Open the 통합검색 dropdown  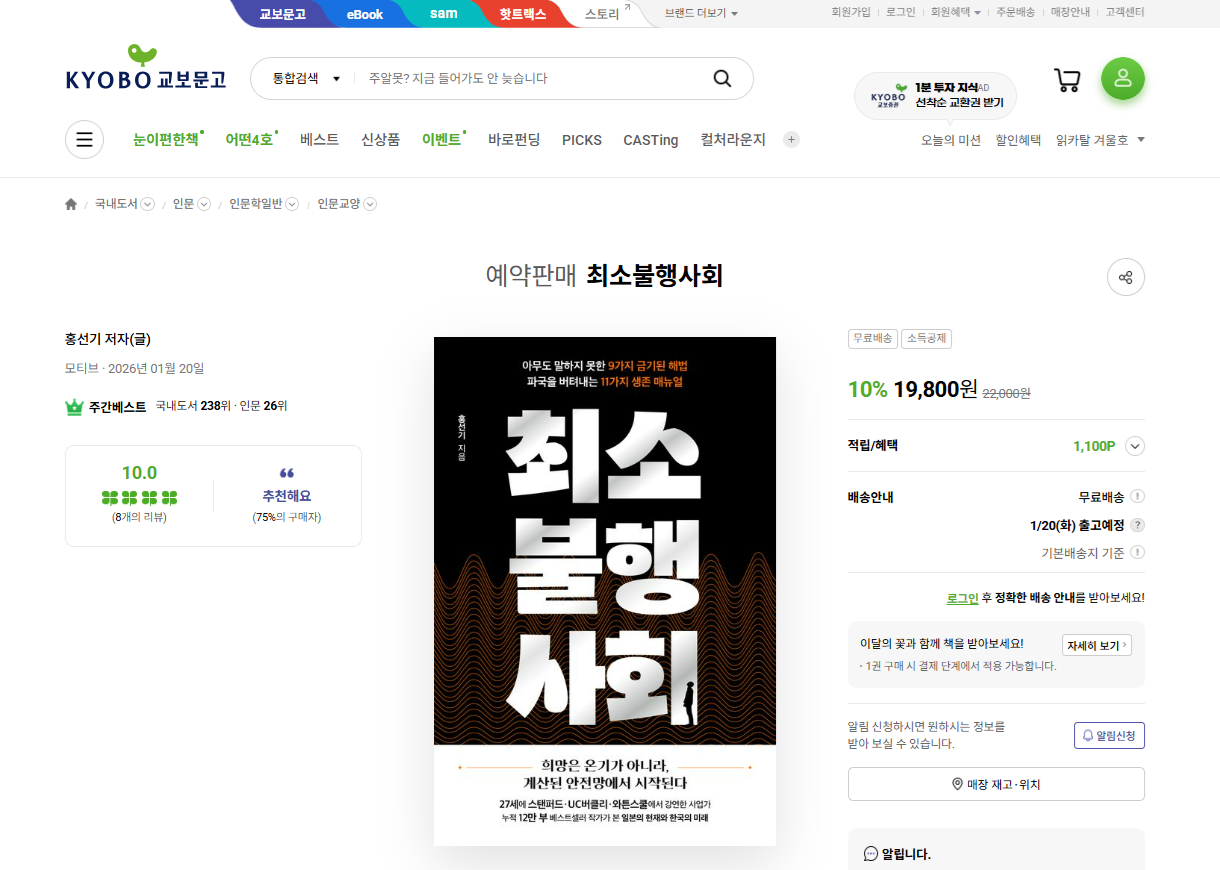tap(303, 78)
